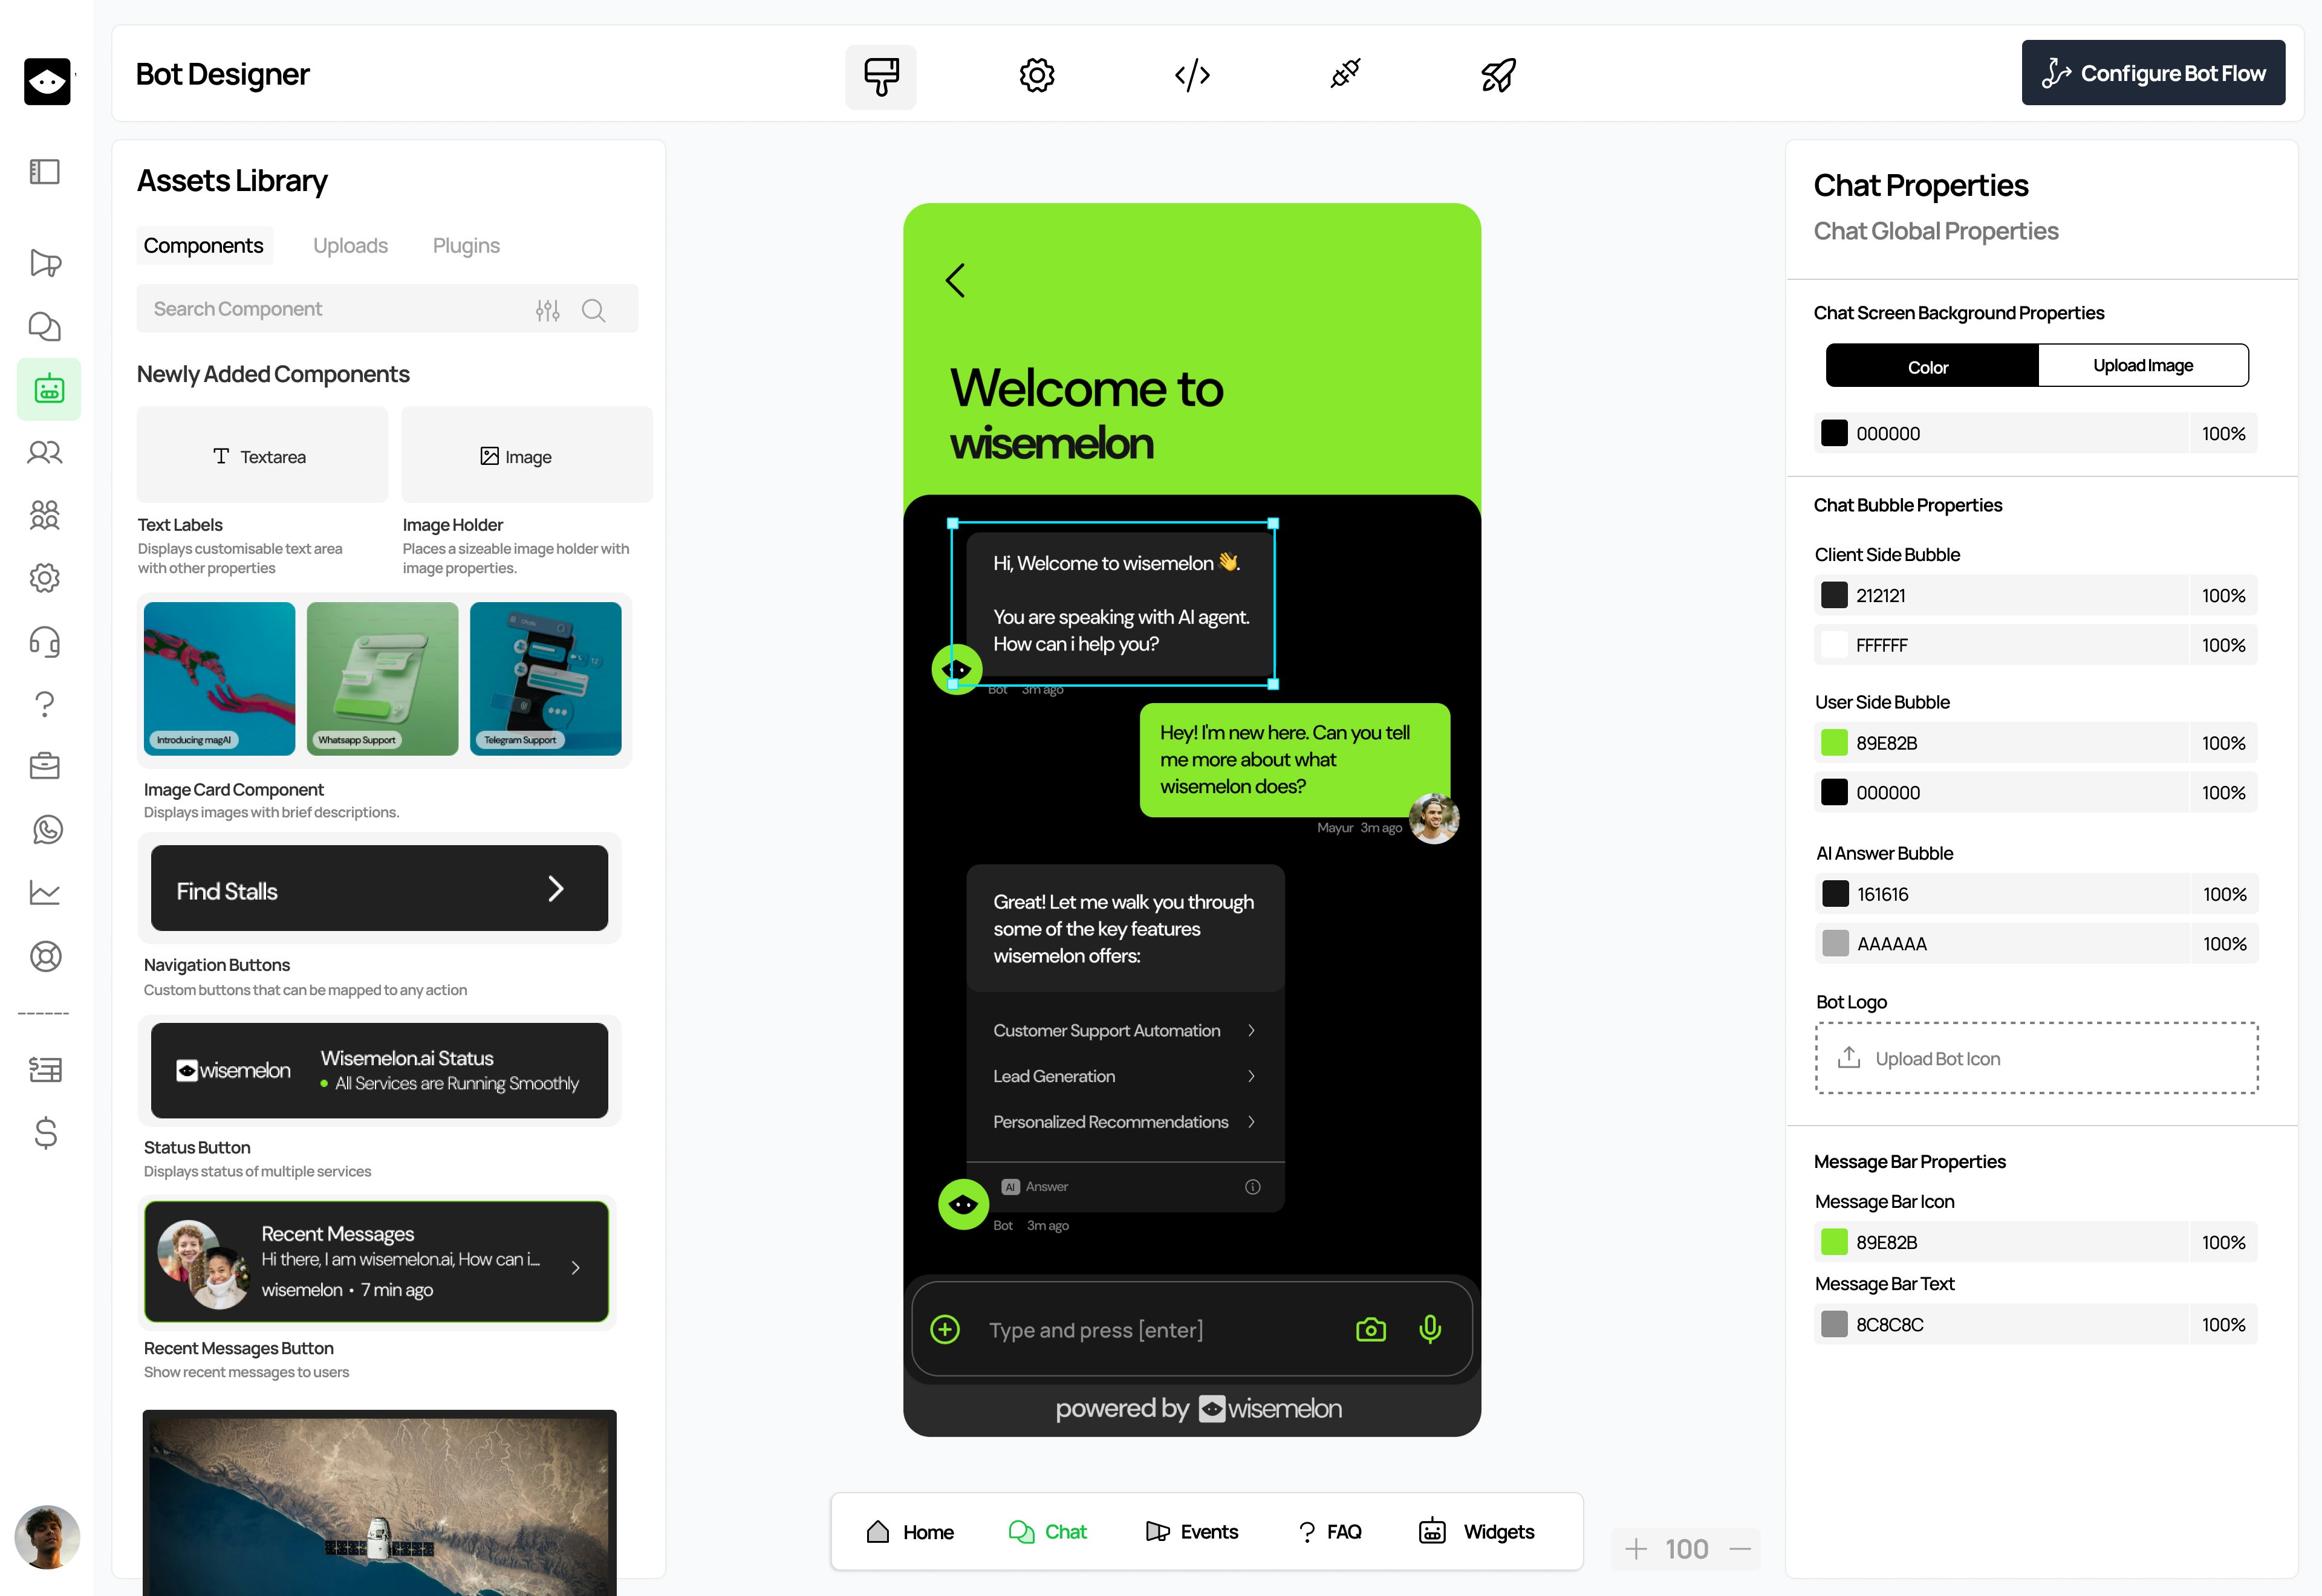This screenshot has height=1596, width=2322.
Task: Add the Image component
Action: (x=527, y=456)
